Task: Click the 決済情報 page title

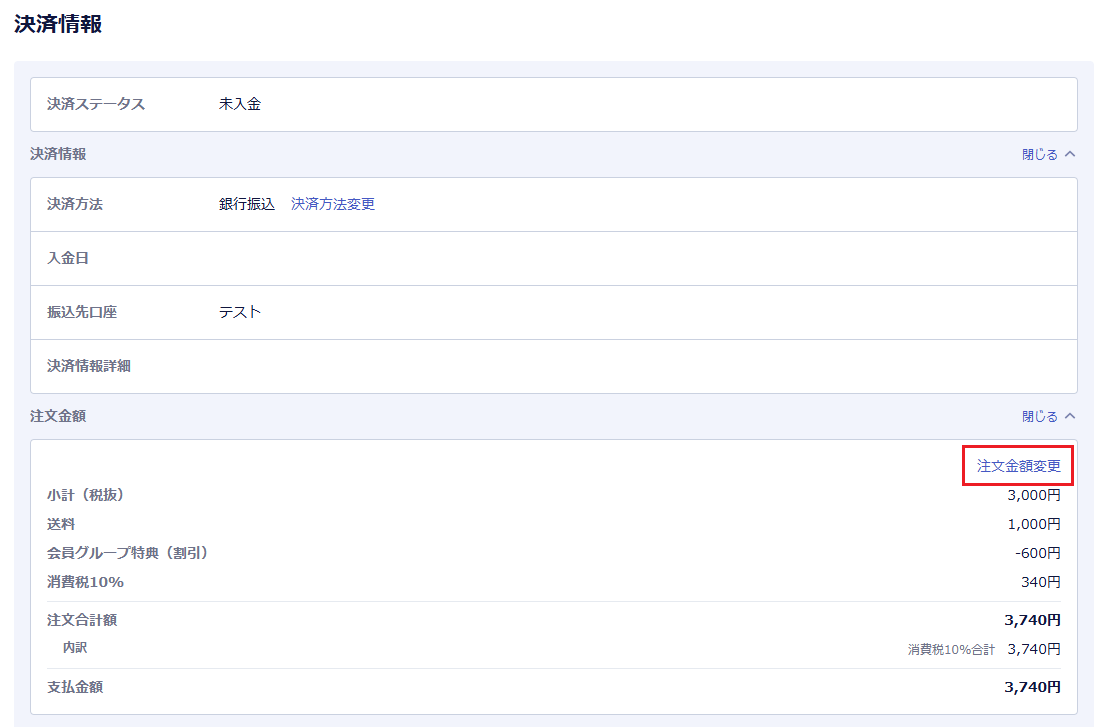Action: click(x=58, y=25)
